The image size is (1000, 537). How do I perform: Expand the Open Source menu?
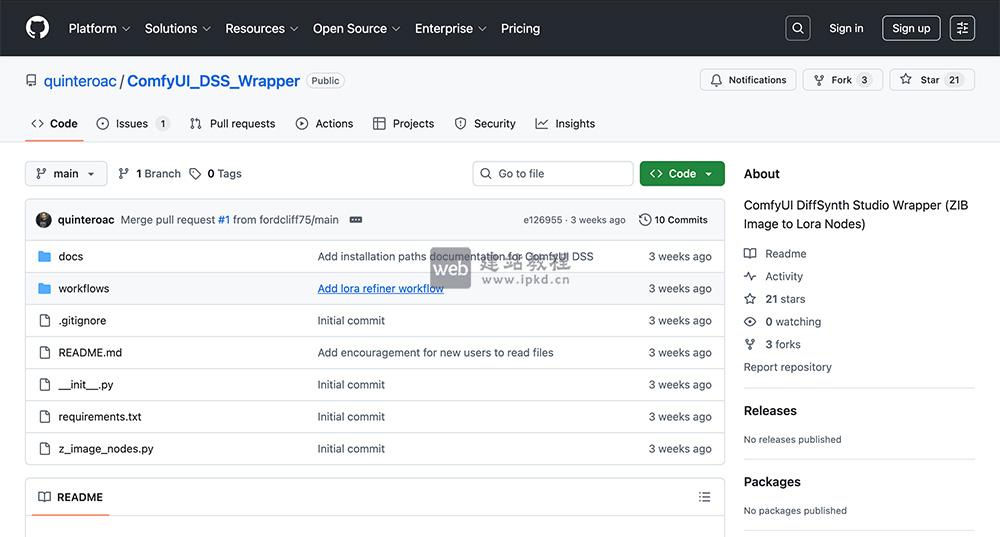(x=357, y=29)
